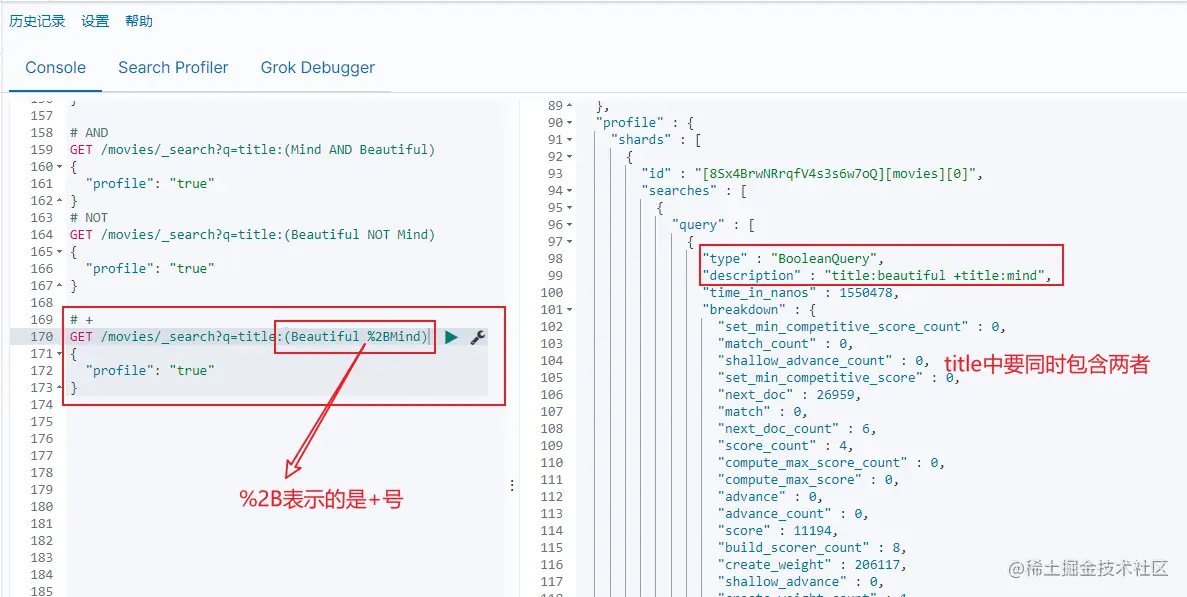
Task: Open 帮助 (Help)
Action: coord(139,21)
